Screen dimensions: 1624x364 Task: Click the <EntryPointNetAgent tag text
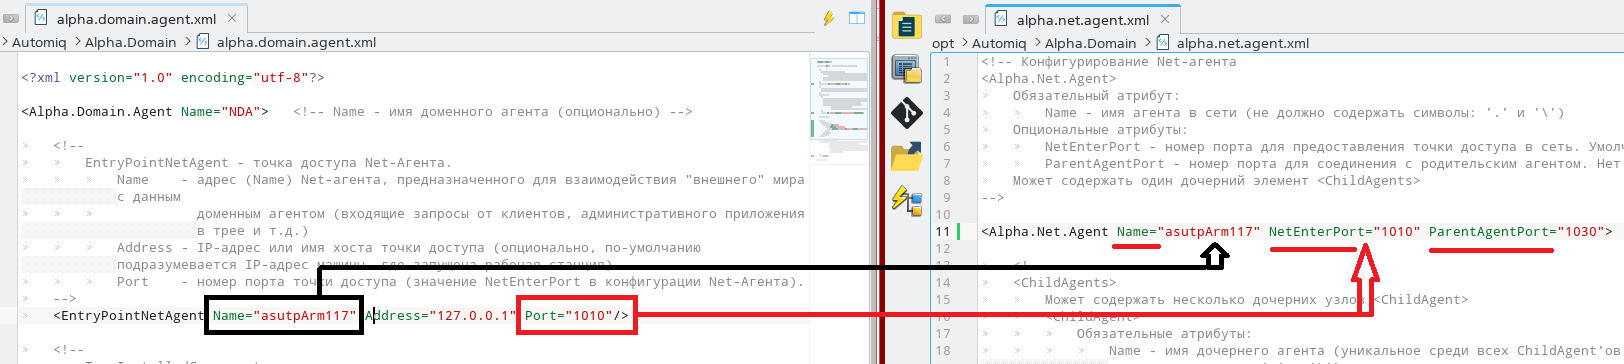129,315
